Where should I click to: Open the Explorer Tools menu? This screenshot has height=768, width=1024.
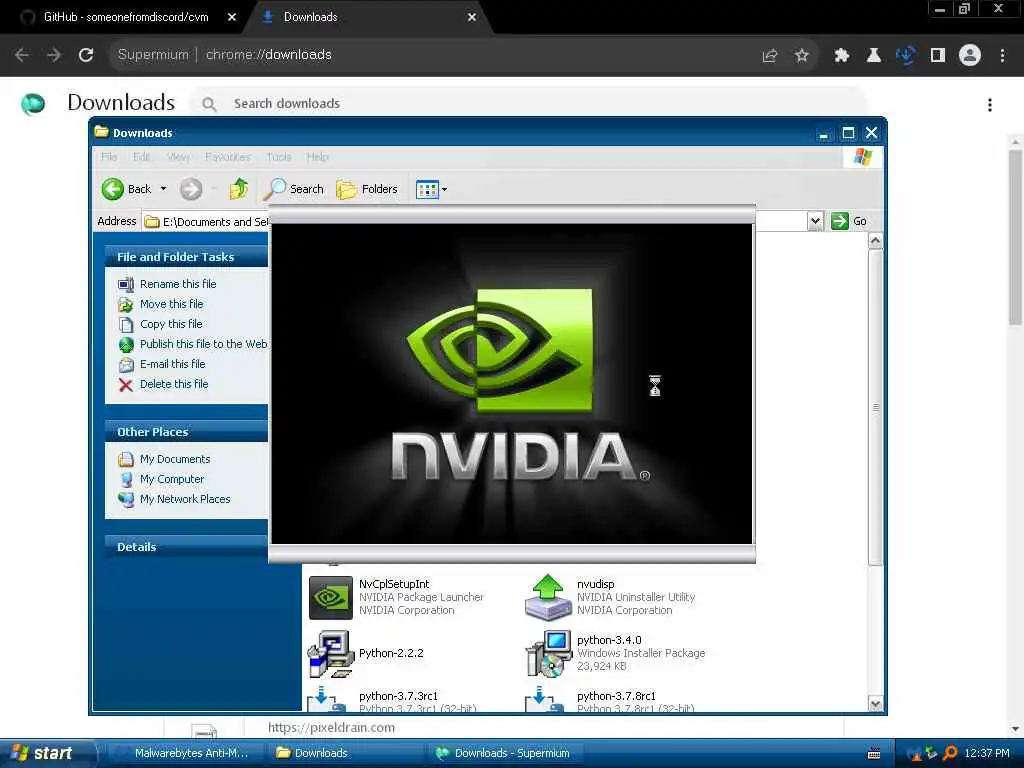point(279,157)
